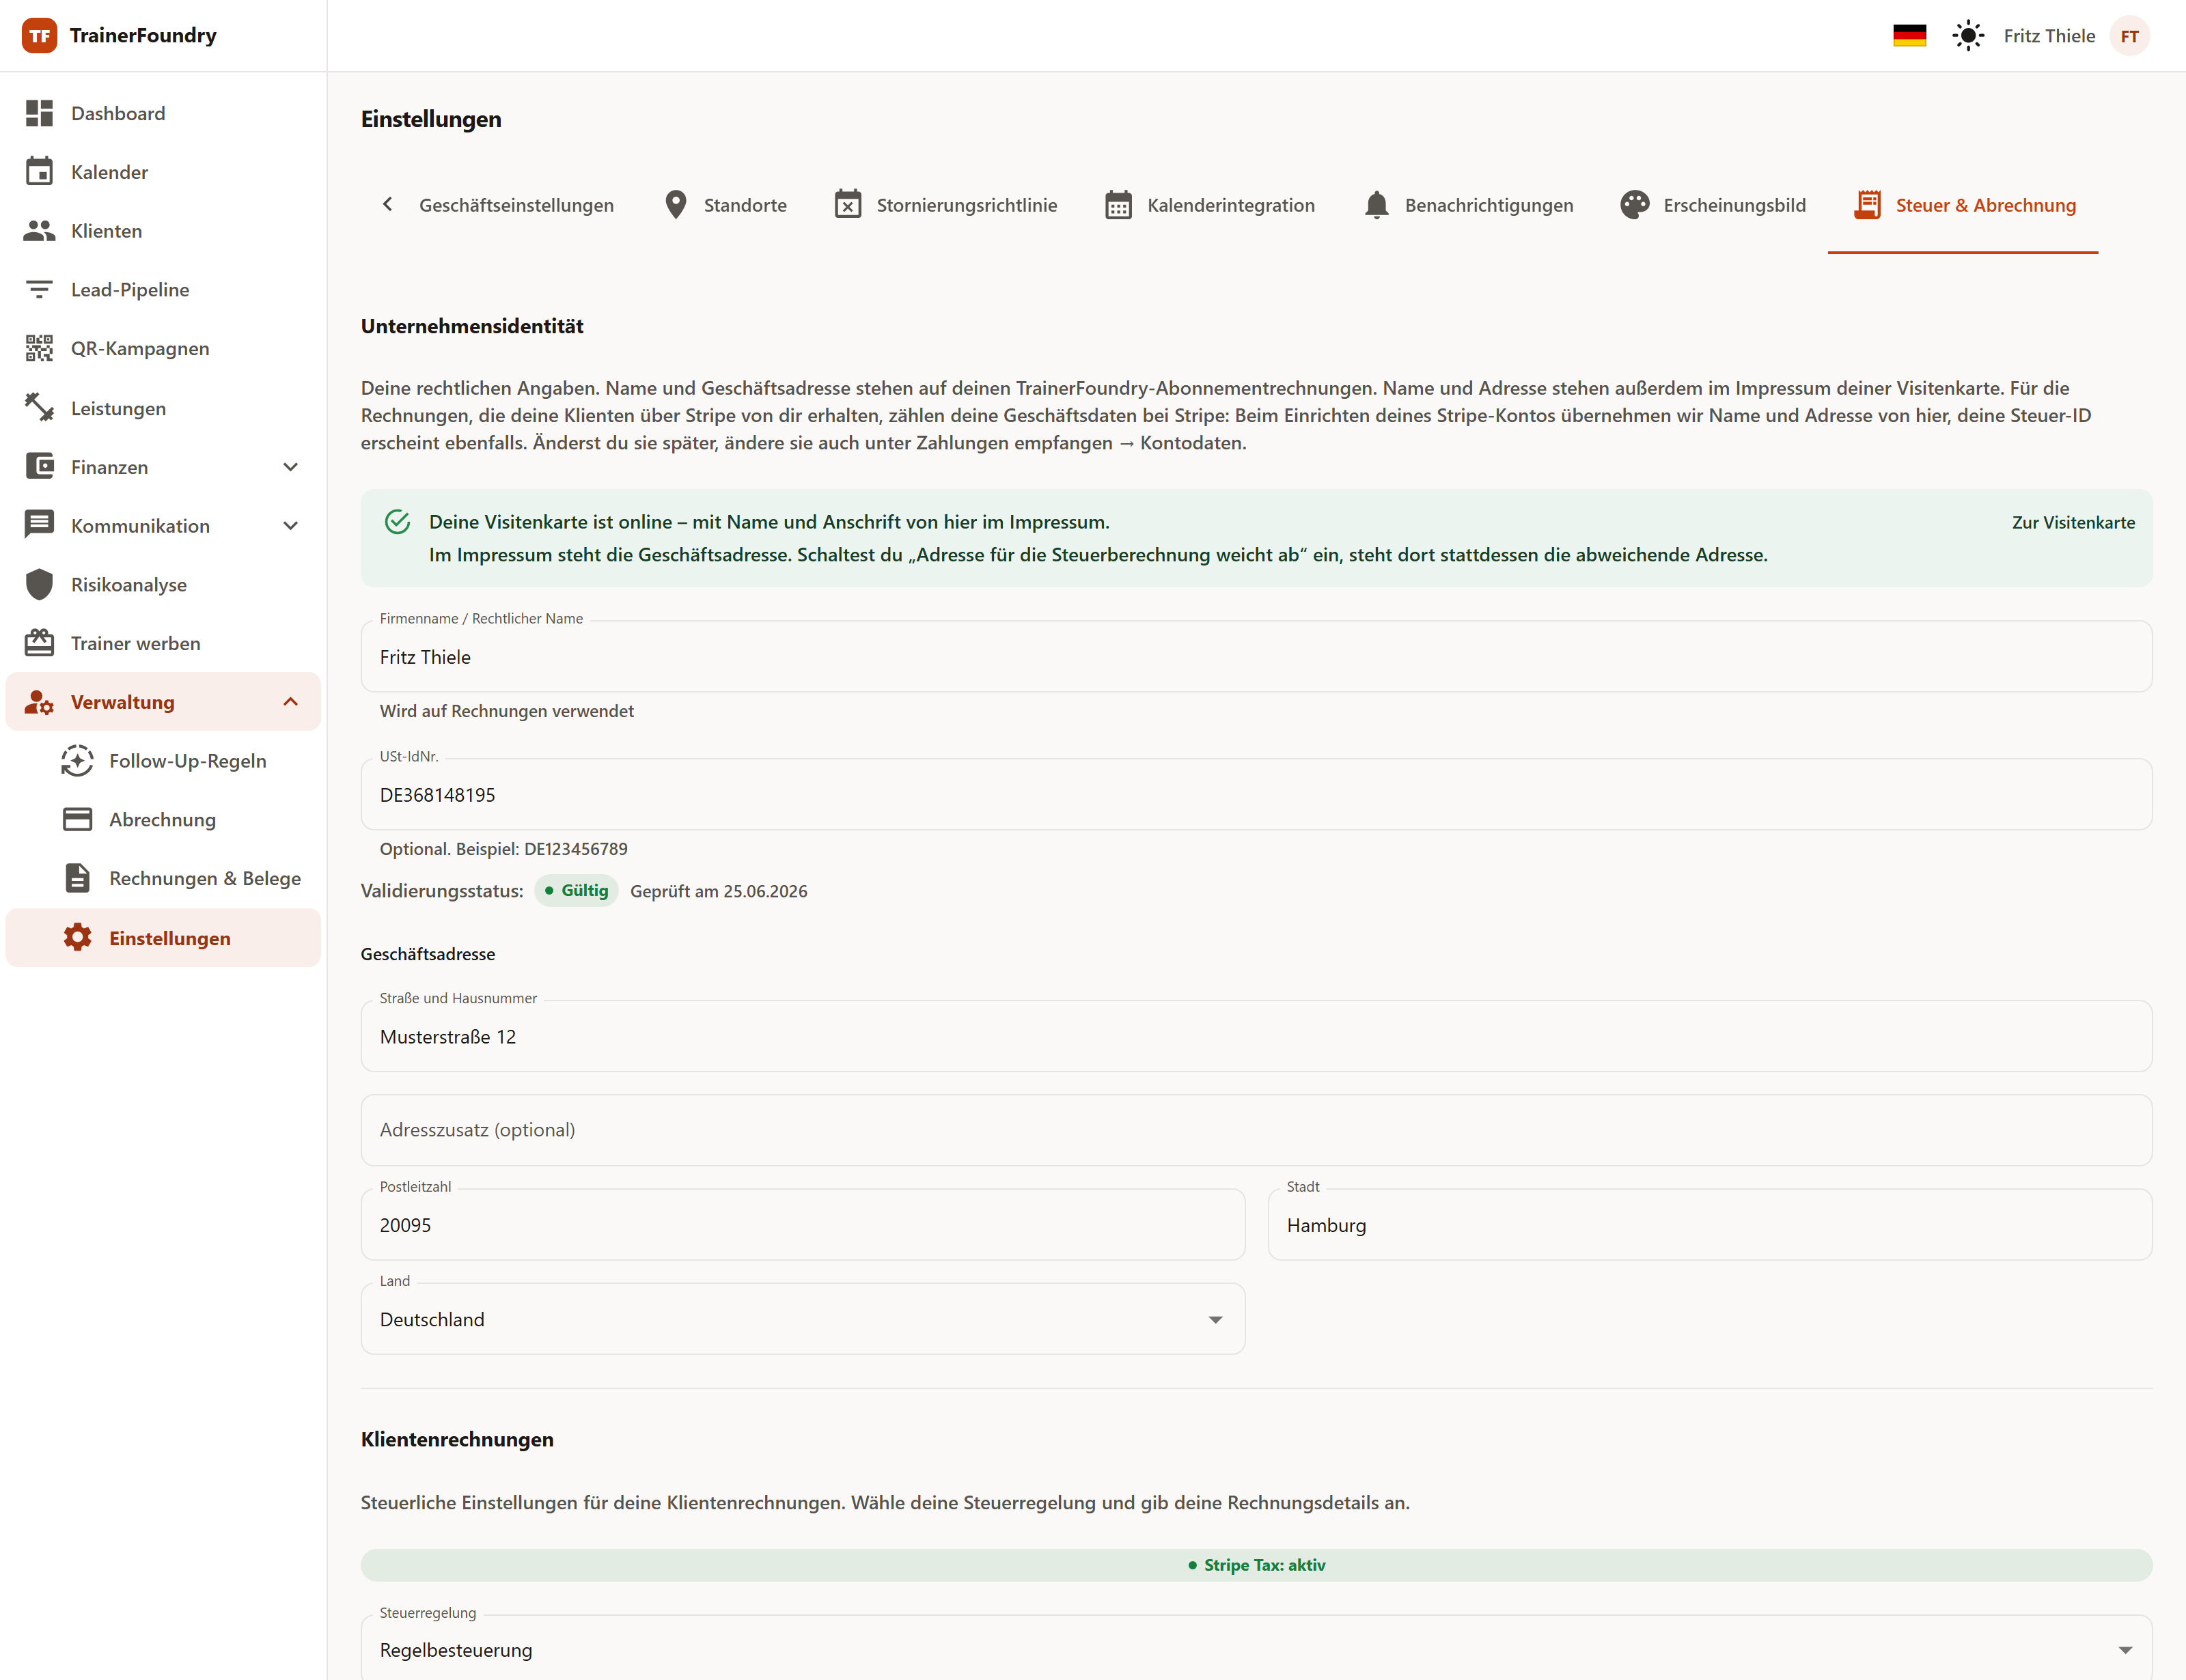Screen dimensions: 2186x1680
Task: Click the Gültig validation status badge
Action: pyautogui.click(x=577, y=890)
